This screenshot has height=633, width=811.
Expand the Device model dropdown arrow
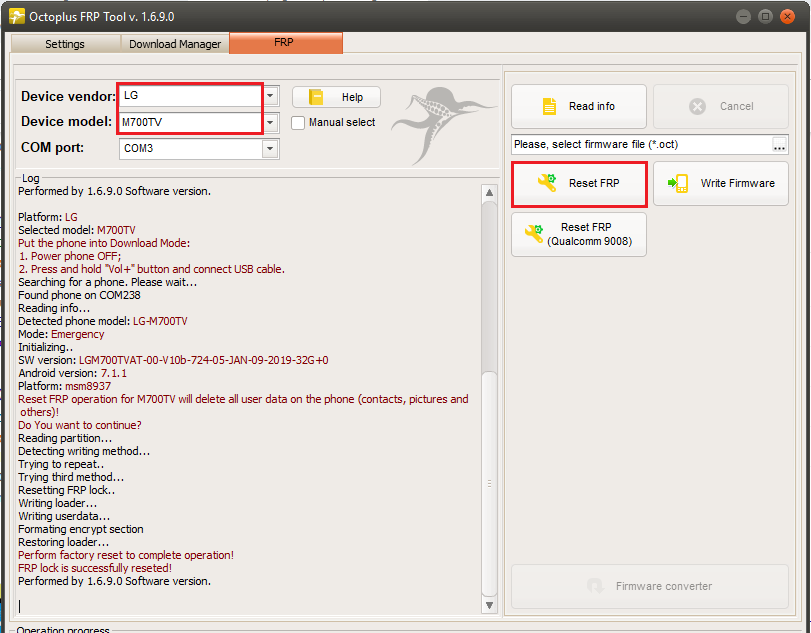tap(271, 123)
